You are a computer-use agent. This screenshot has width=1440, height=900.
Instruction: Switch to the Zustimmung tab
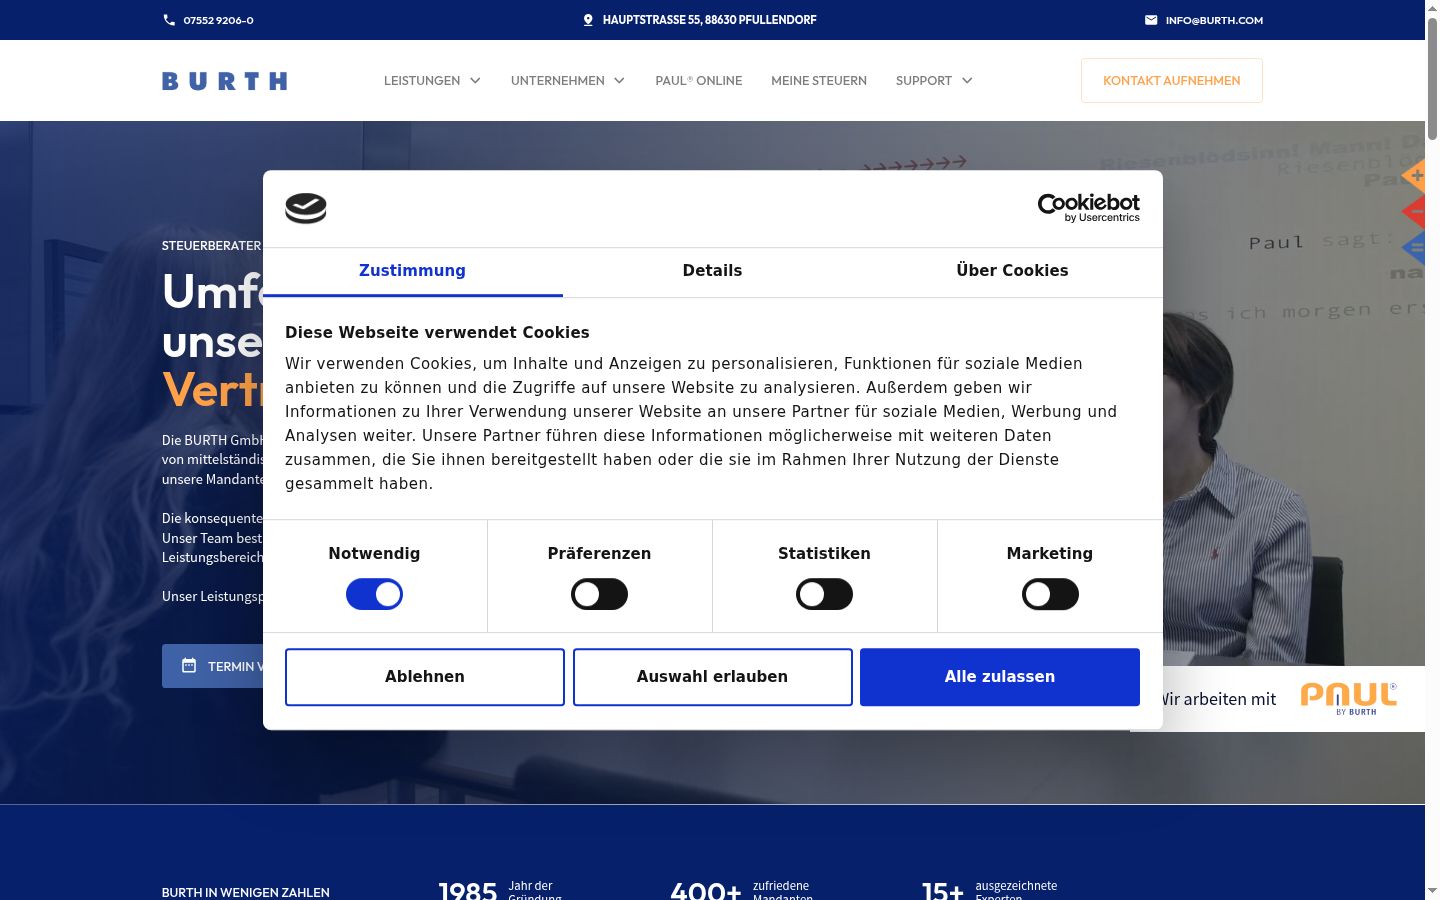(413, 271)
